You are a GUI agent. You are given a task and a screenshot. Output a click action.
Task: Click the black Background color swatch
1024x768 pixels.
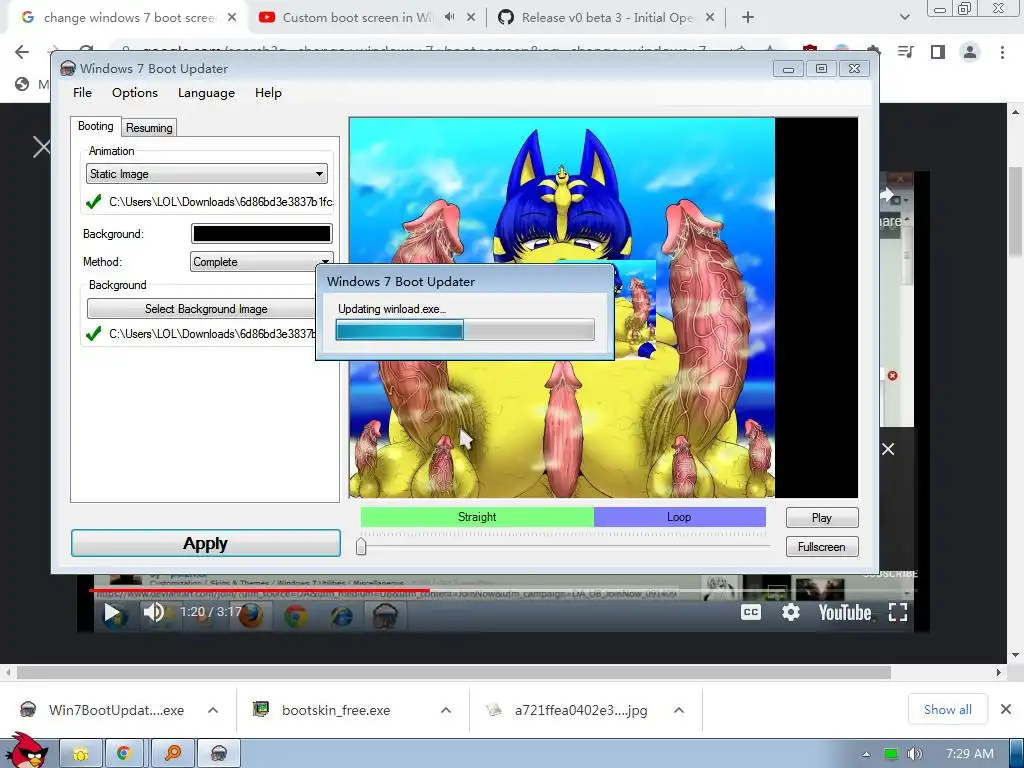pos(261,234)
